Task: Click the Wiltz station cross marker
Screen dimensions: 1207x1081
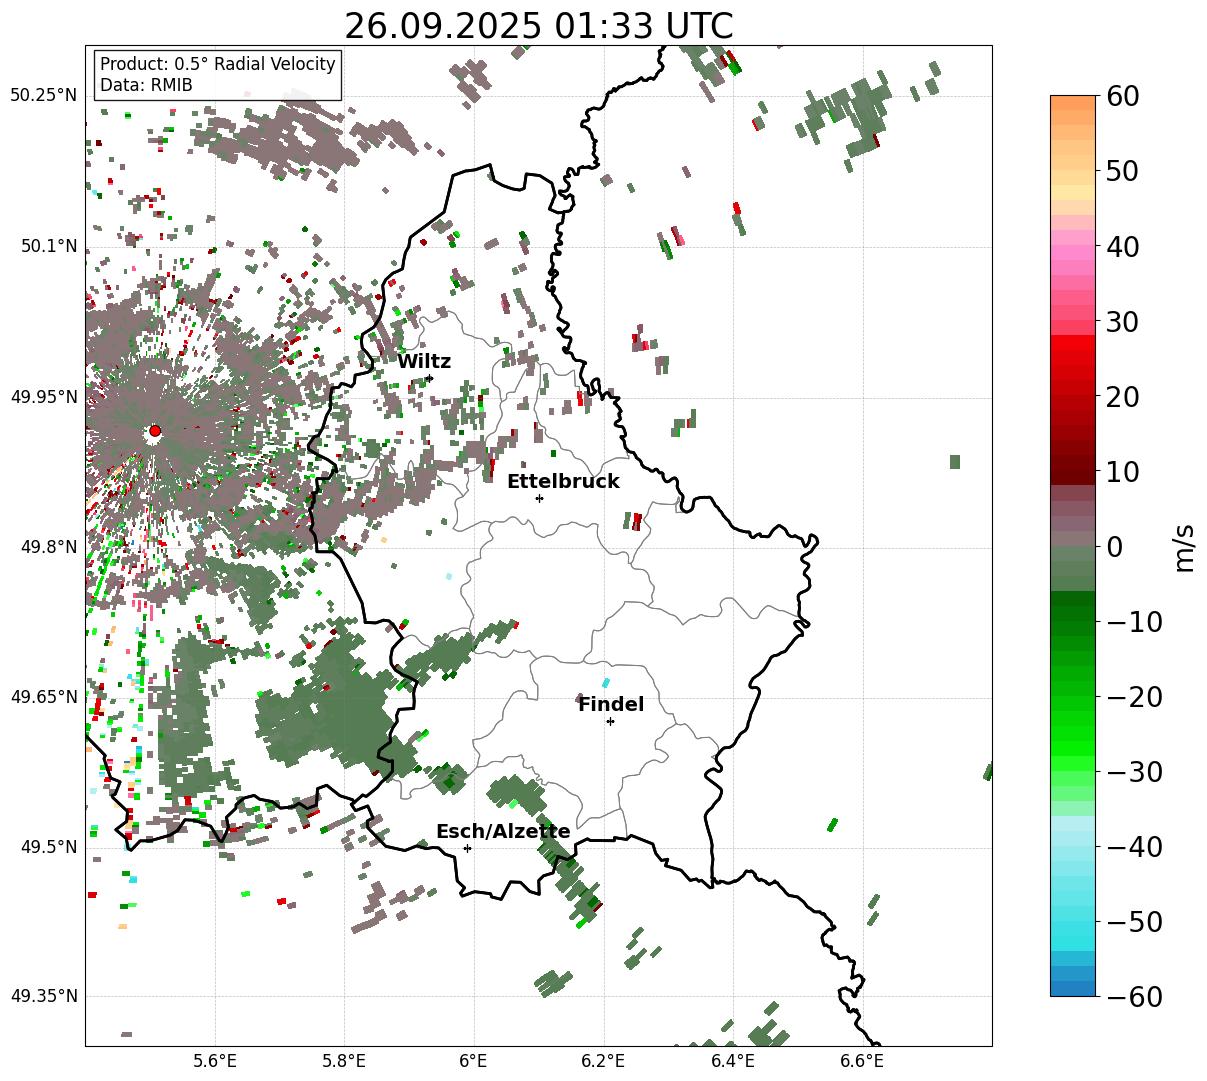Action: click(430, 378)
